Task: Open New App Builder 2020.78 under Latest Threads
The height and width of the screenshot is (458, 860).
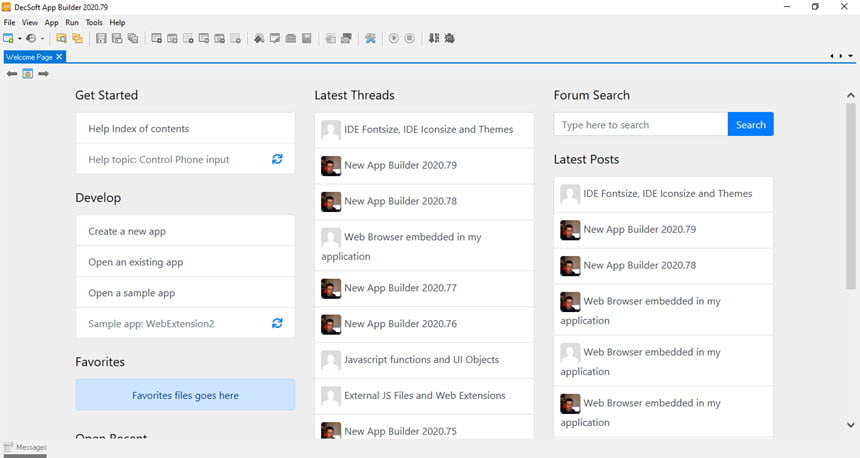Action: pyautogui.click(x=424, y=201)
